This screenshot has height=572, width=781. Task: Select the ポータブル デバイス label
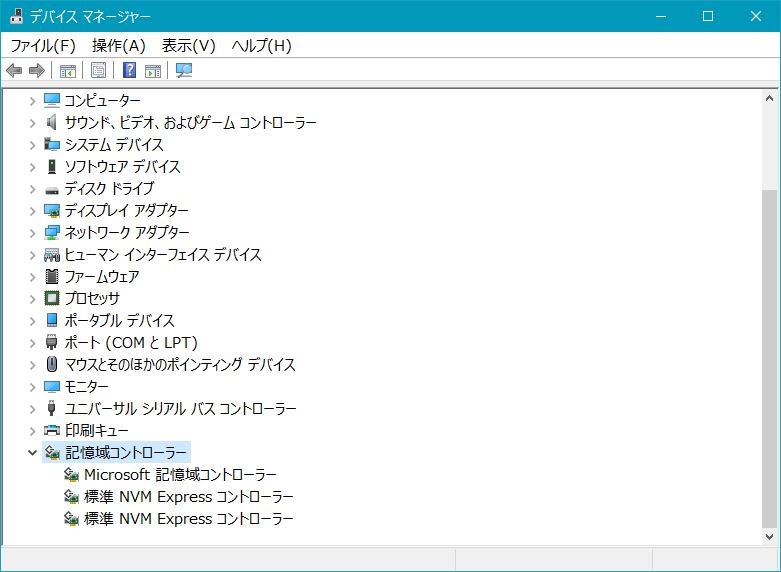pyautogui.click(x=120, y=321)
